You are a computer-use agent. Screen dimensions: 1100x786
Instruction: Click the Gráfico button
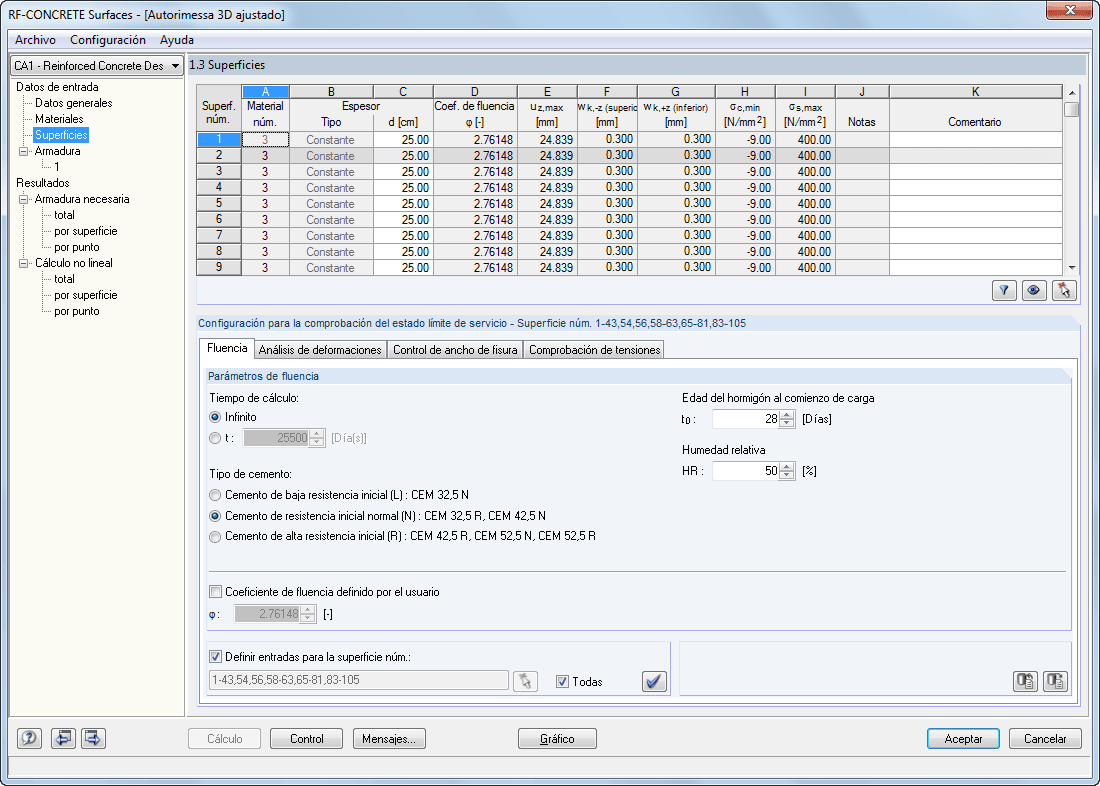(x=557, y=739)
